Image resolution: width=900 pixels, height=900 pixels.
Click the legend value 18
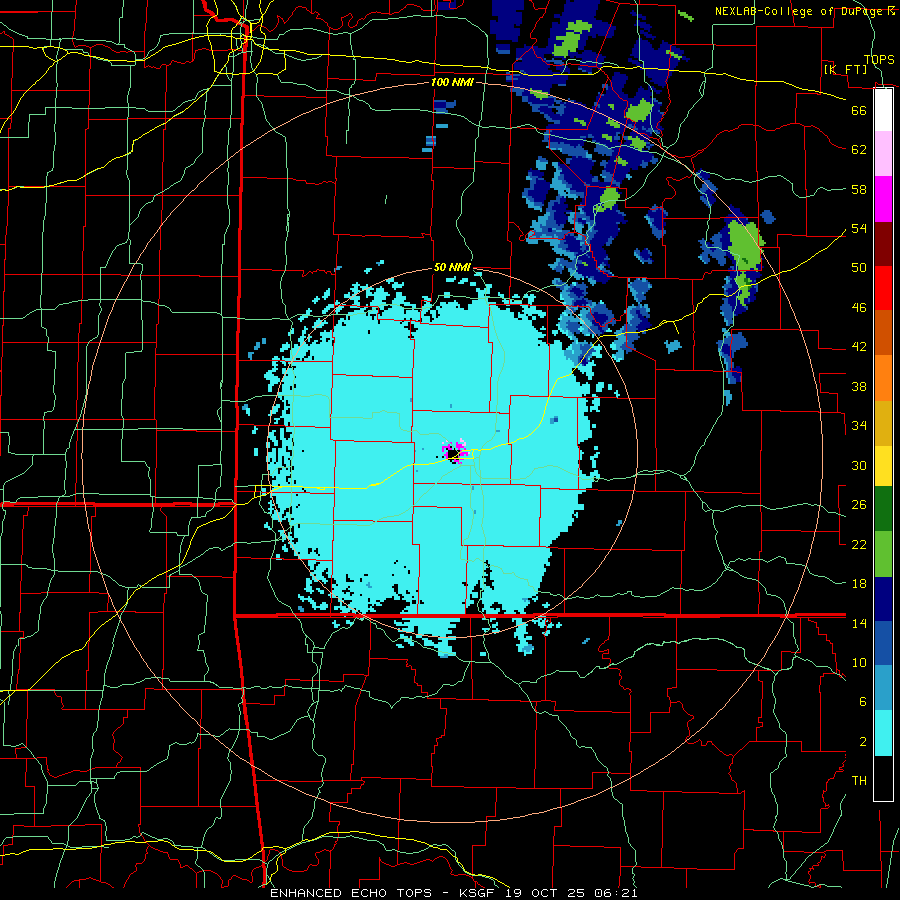click(x=859, y=584)
